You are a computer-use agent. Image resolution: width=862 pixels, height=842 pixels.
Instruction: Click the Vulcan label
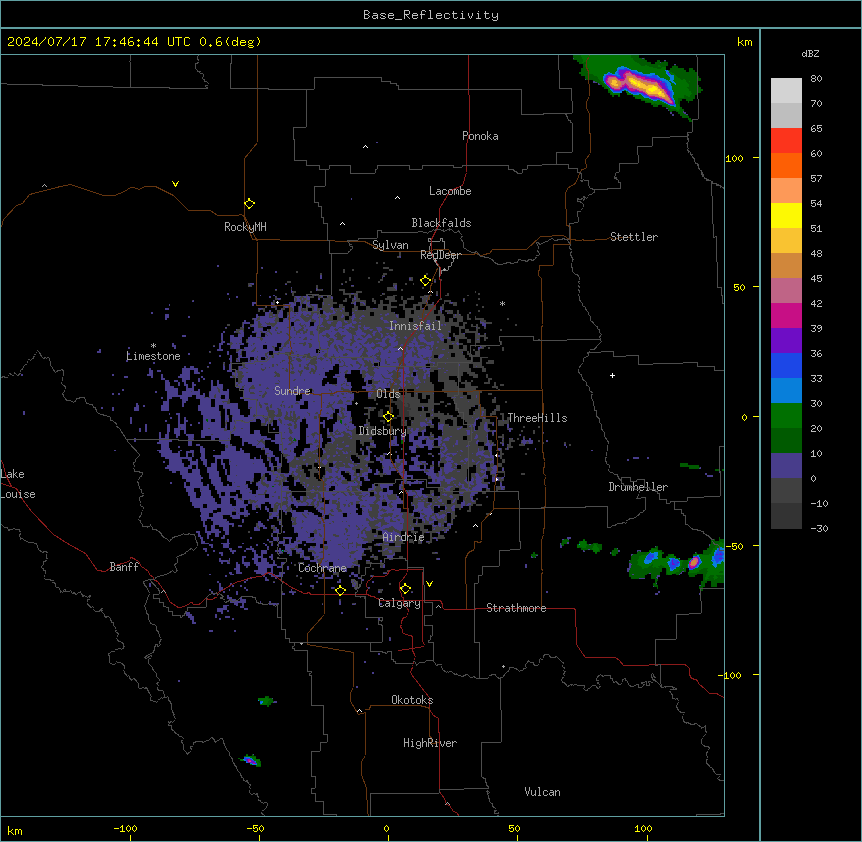[x=542, y=792]
